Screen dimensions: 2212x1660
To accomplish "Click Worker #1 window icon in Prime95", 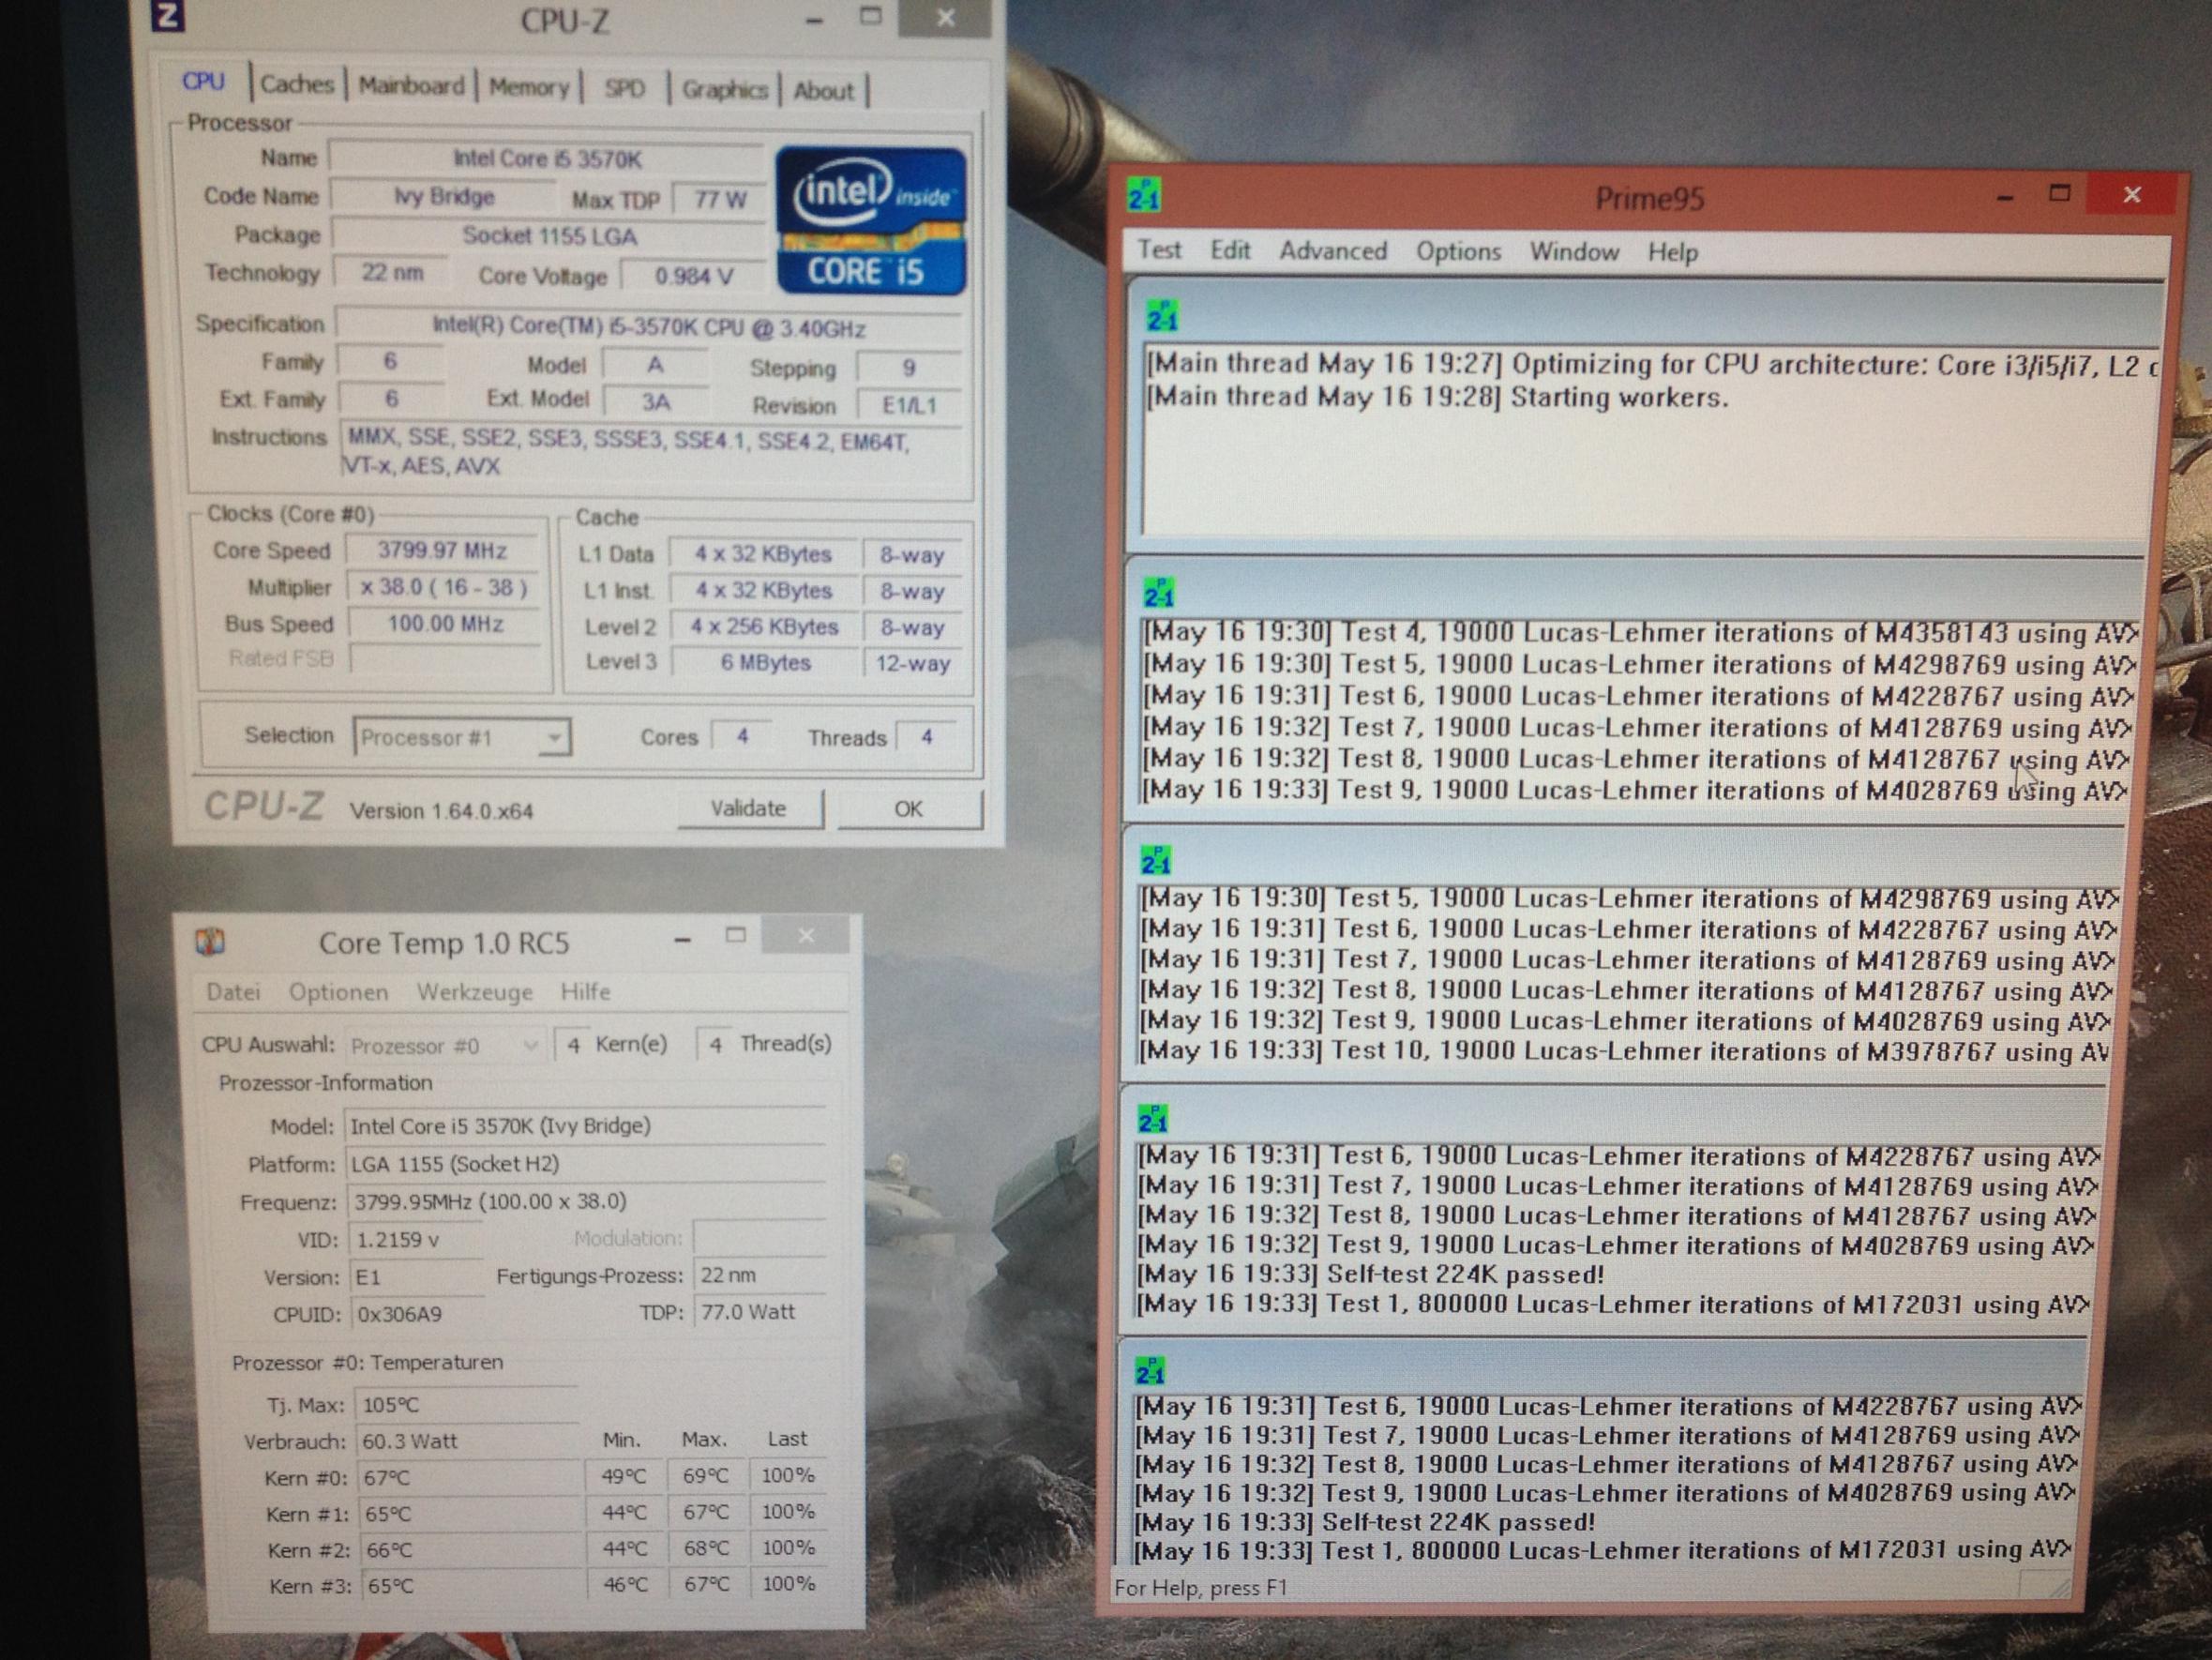I will pyautogui.click(x=1158, y=593).
